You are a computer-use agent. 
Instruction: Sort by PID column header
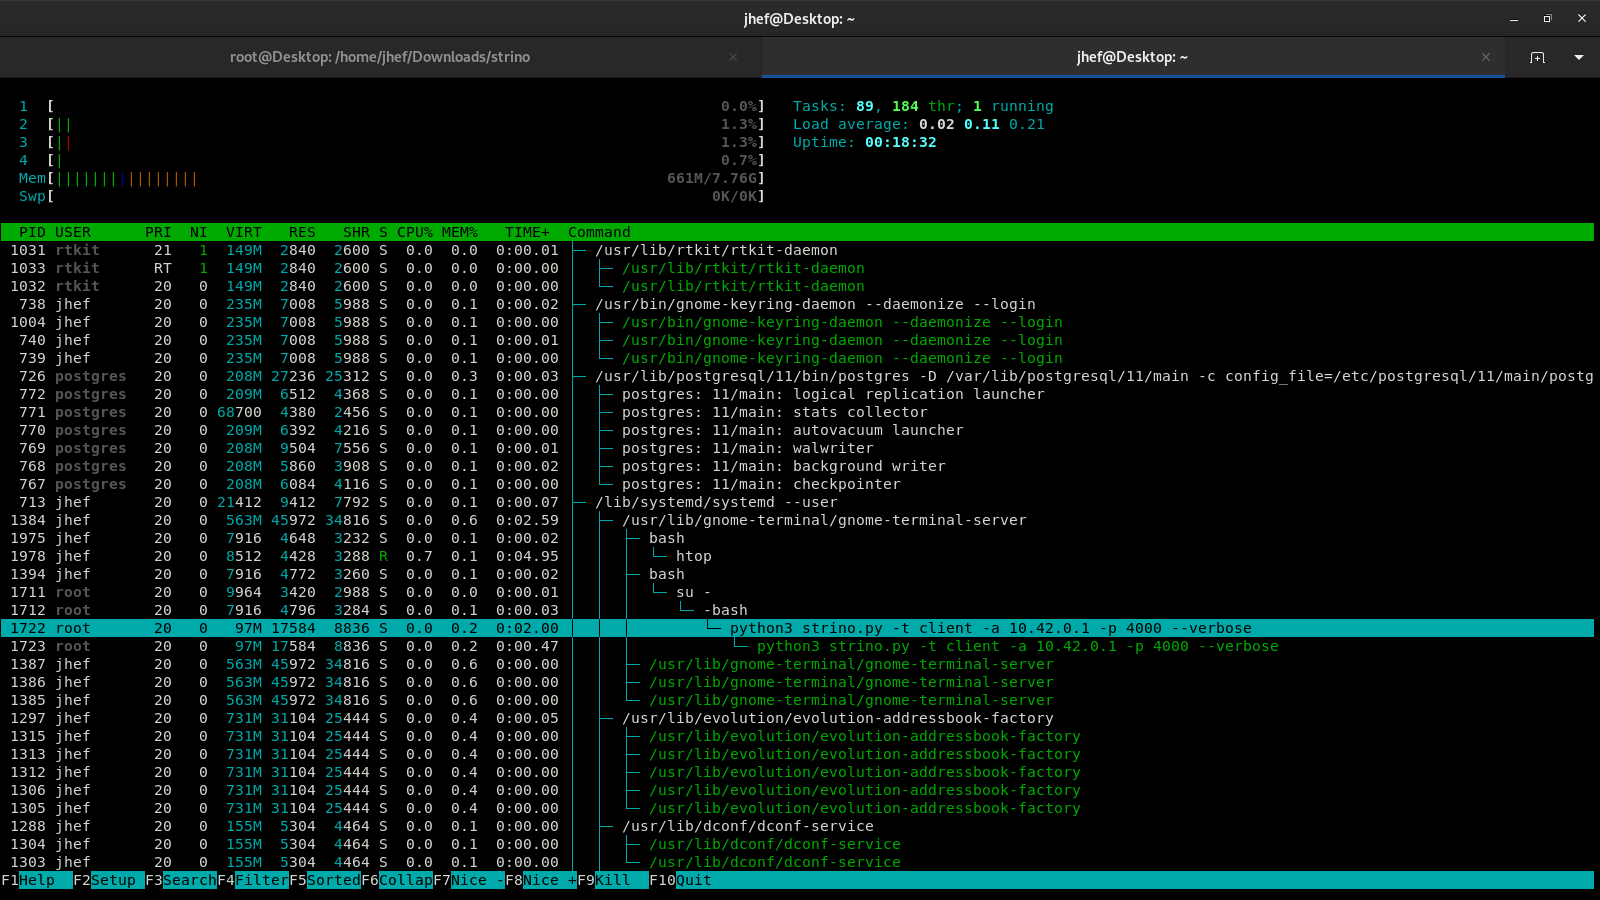point(32,232)
